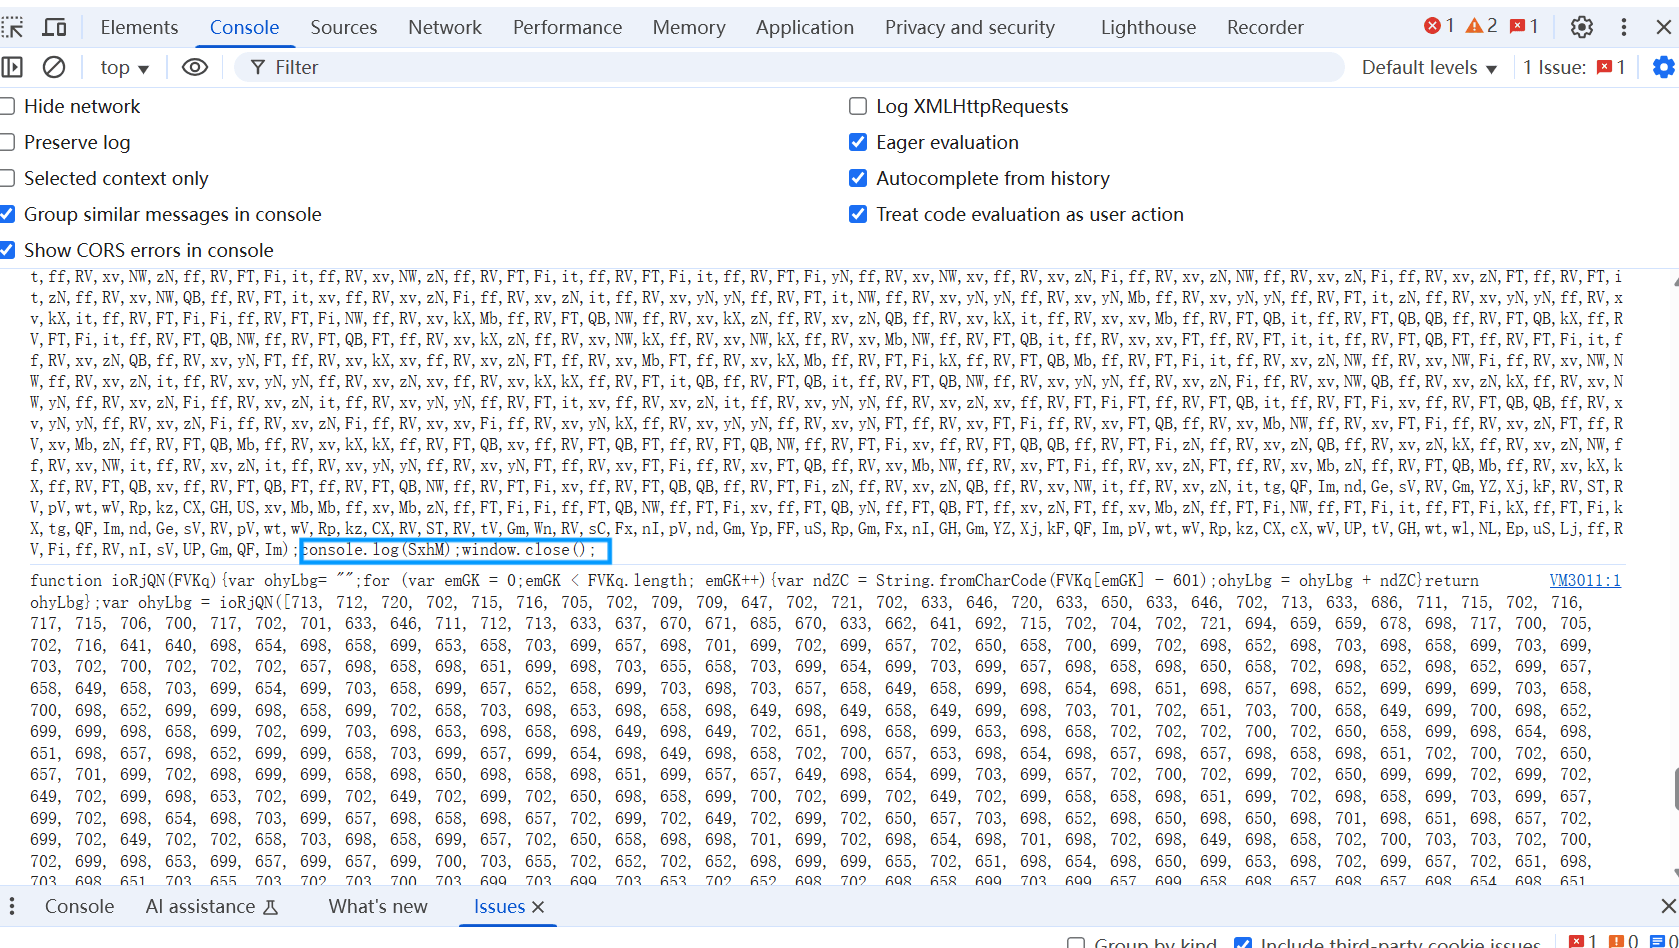
Task: Click the AI assistance flask icon
Action: coord(270,907)
